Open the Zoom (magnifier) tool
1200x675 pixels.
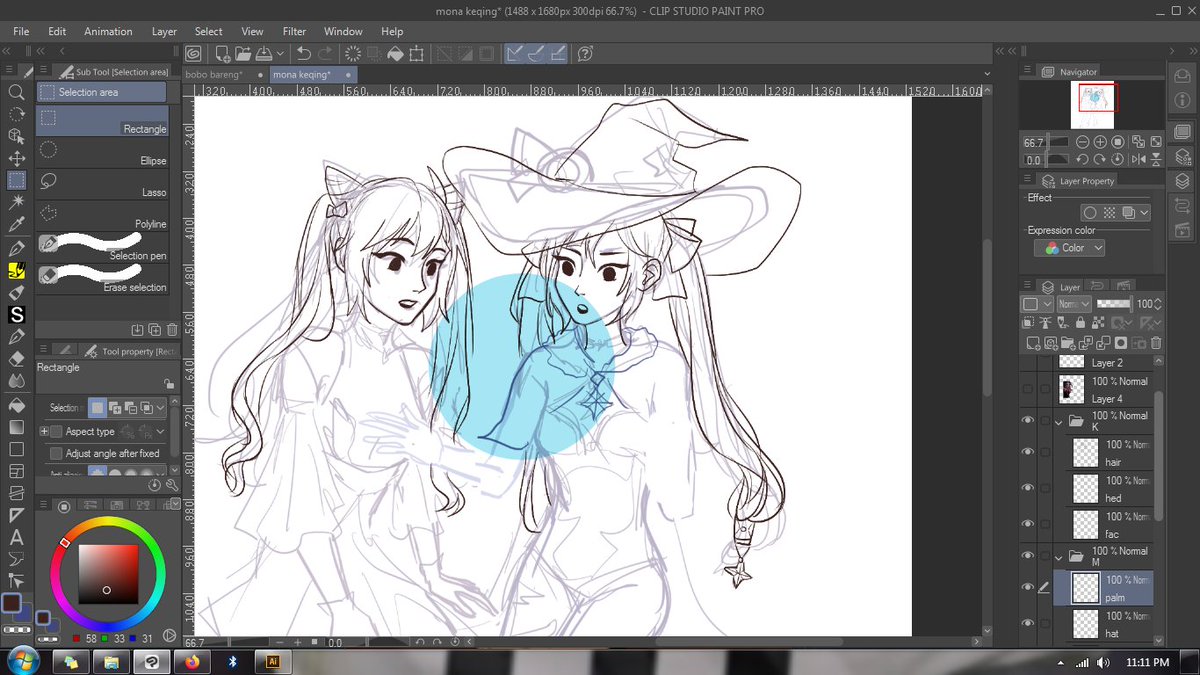16,92
